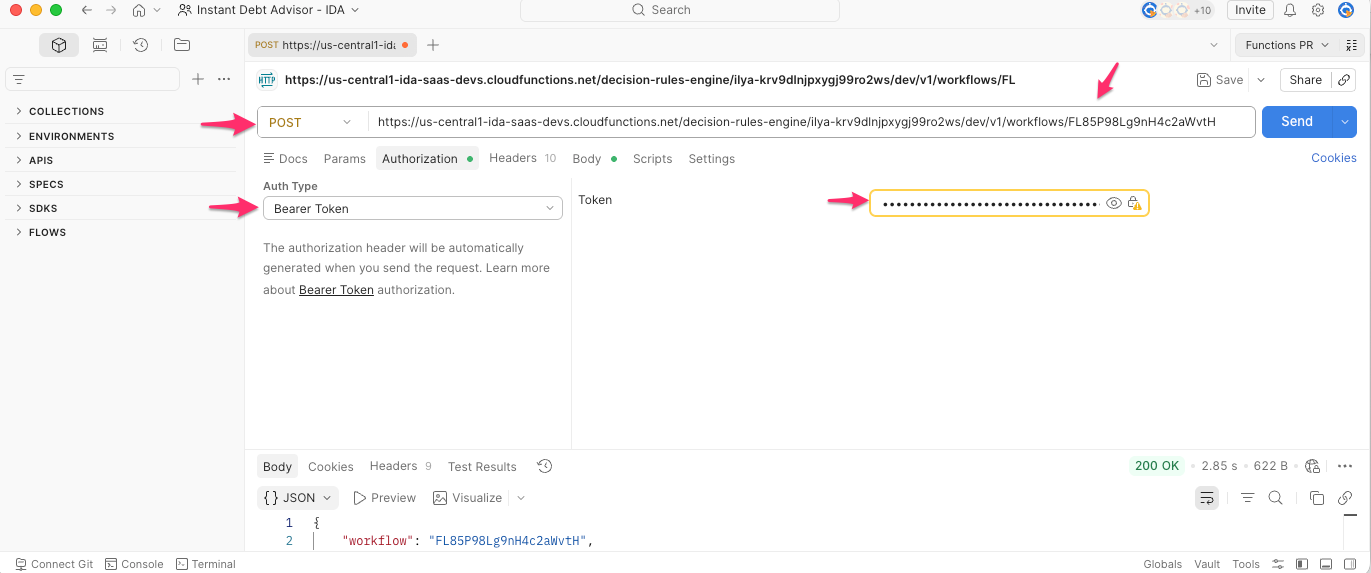The width and height of the screenshot is (1371, 573).
Task: Click the HTTP request type icon
Action: [x=267, y=79]
